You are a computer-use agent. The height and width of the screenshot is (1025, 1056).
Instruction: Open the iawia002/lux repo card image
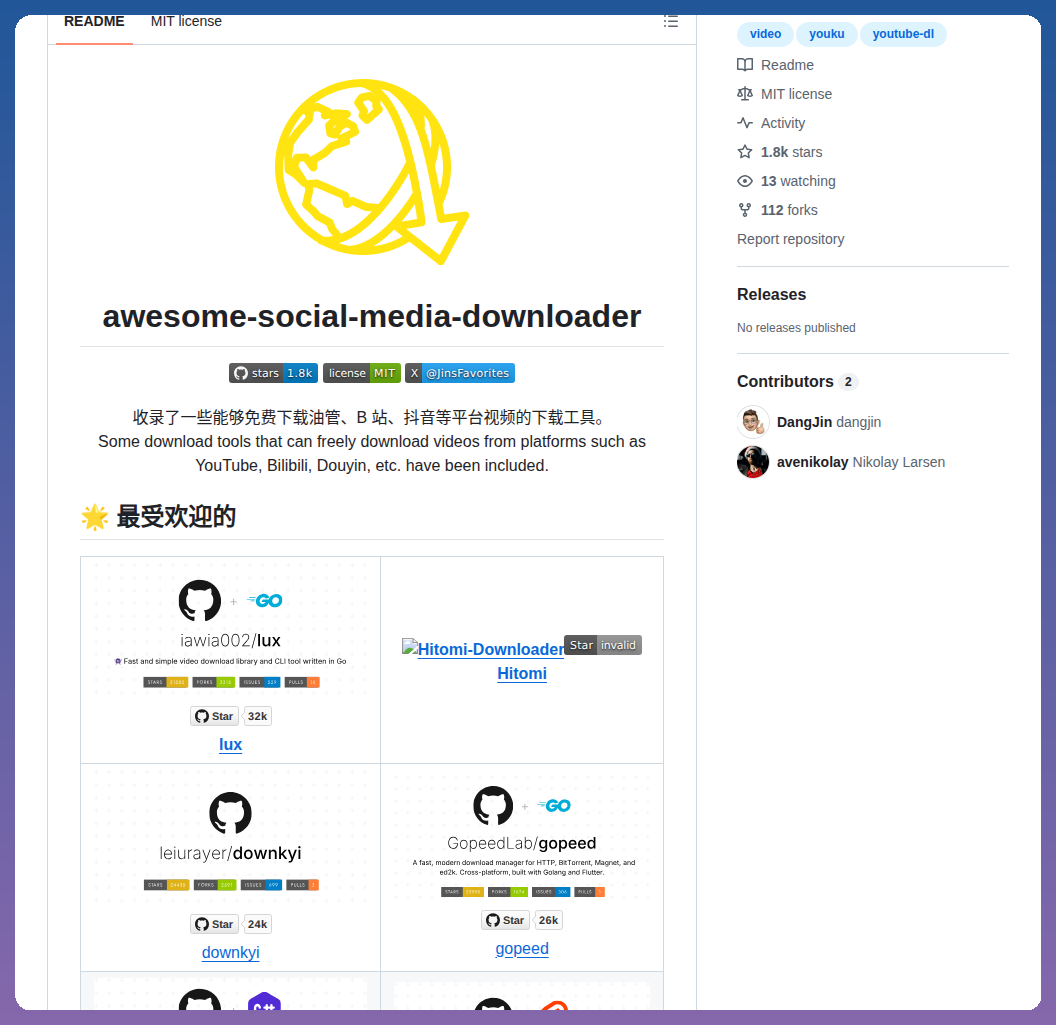click(x=230, y=630)
